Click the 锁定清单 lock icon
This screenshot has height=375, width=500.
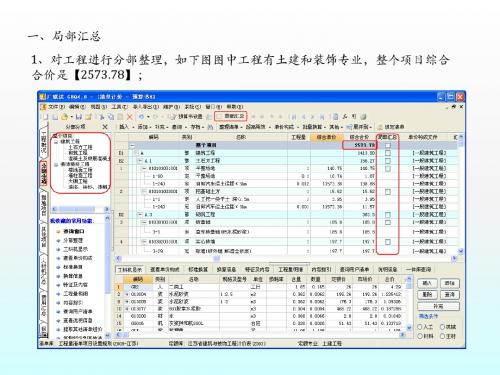coord(380,127)
